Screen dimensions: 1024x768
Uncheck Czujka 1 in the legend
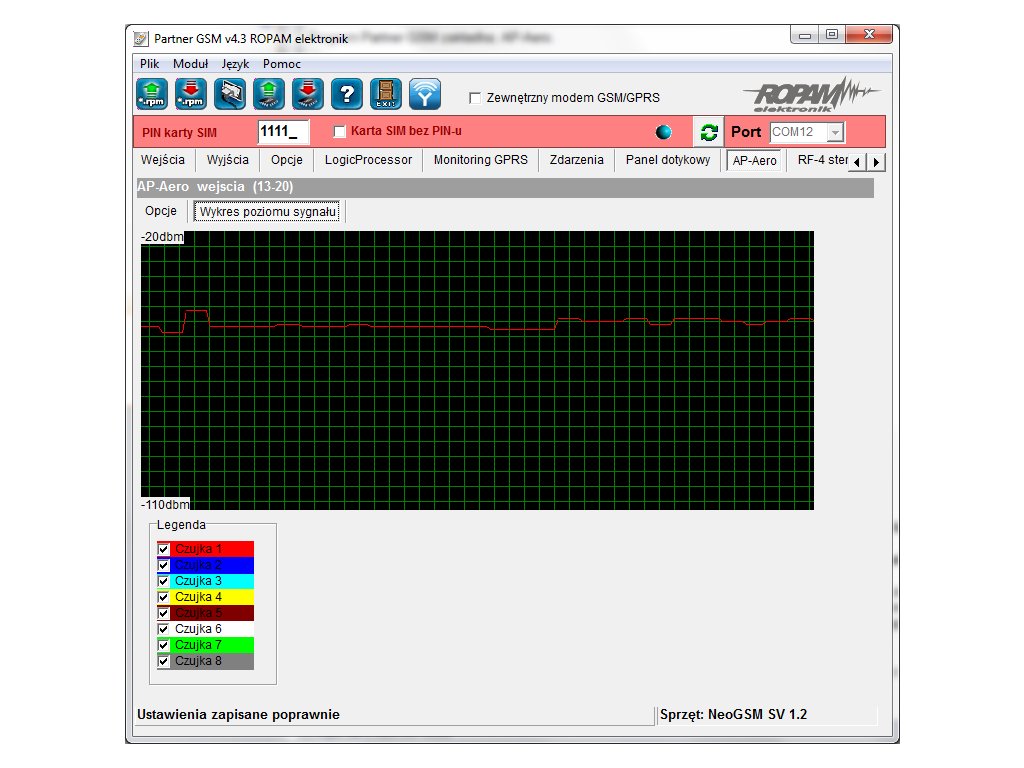[164, 549]
